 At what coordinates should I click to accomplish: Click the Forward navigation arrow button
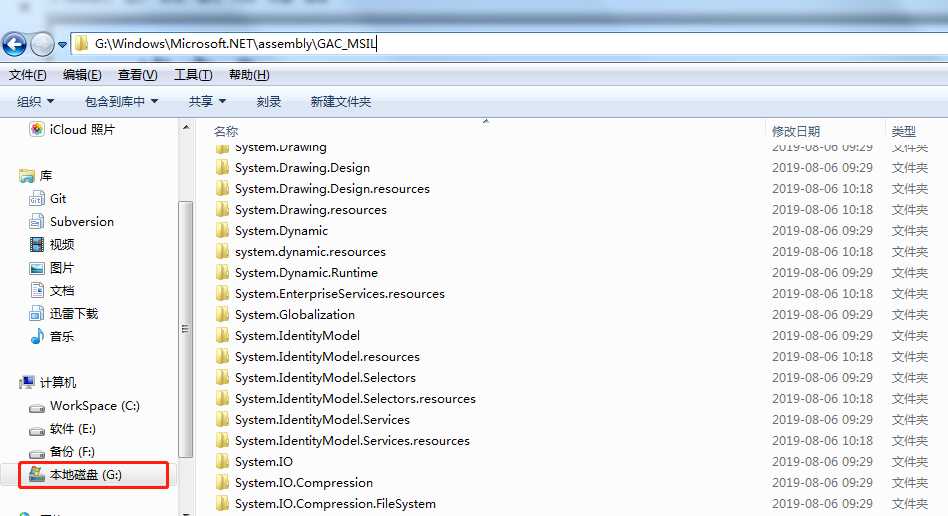coord(42,44)
